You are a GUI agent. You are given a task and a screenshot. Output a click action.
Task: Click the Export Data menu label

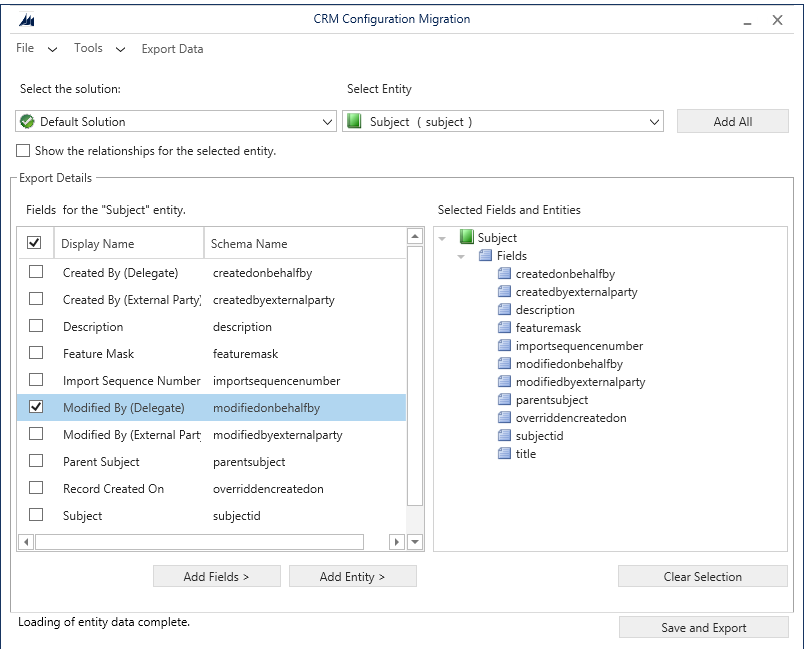tap(172, 49)
